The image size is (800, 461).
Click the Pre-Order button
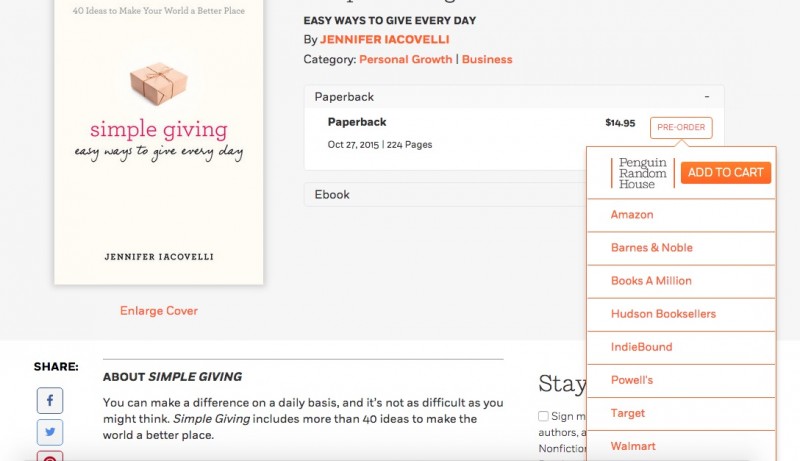point(681,127)
